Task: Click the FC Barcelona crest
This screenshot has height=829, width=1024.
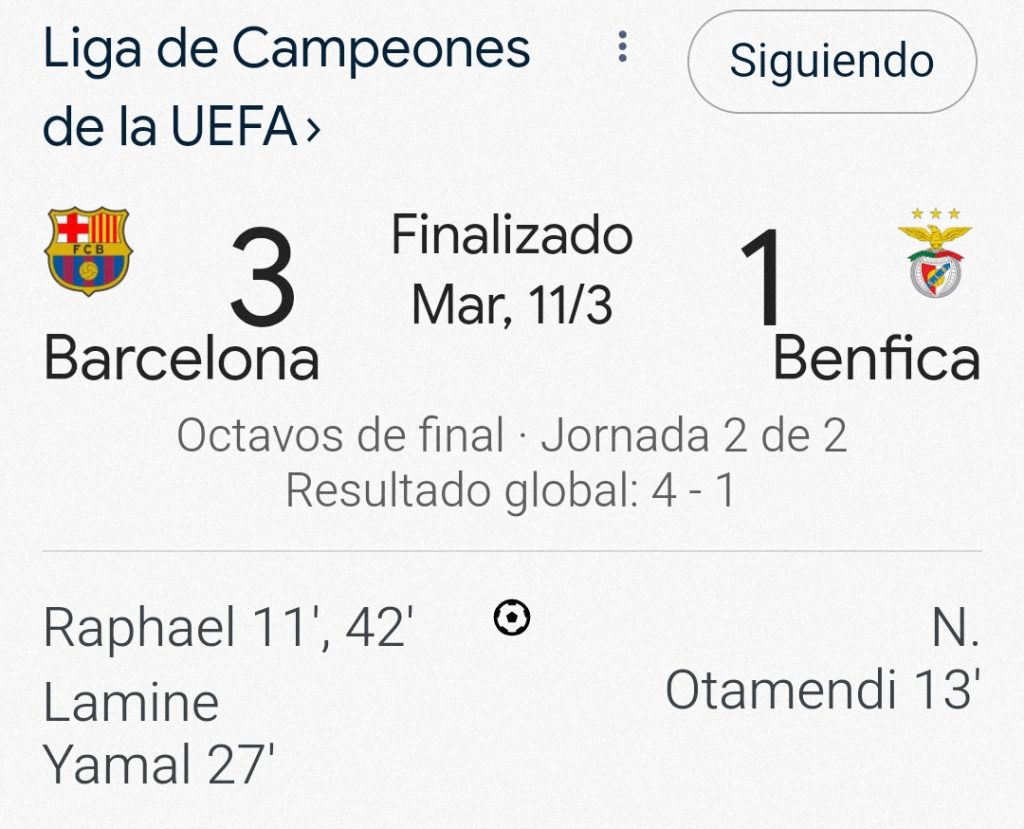Action: pos(88,250)
